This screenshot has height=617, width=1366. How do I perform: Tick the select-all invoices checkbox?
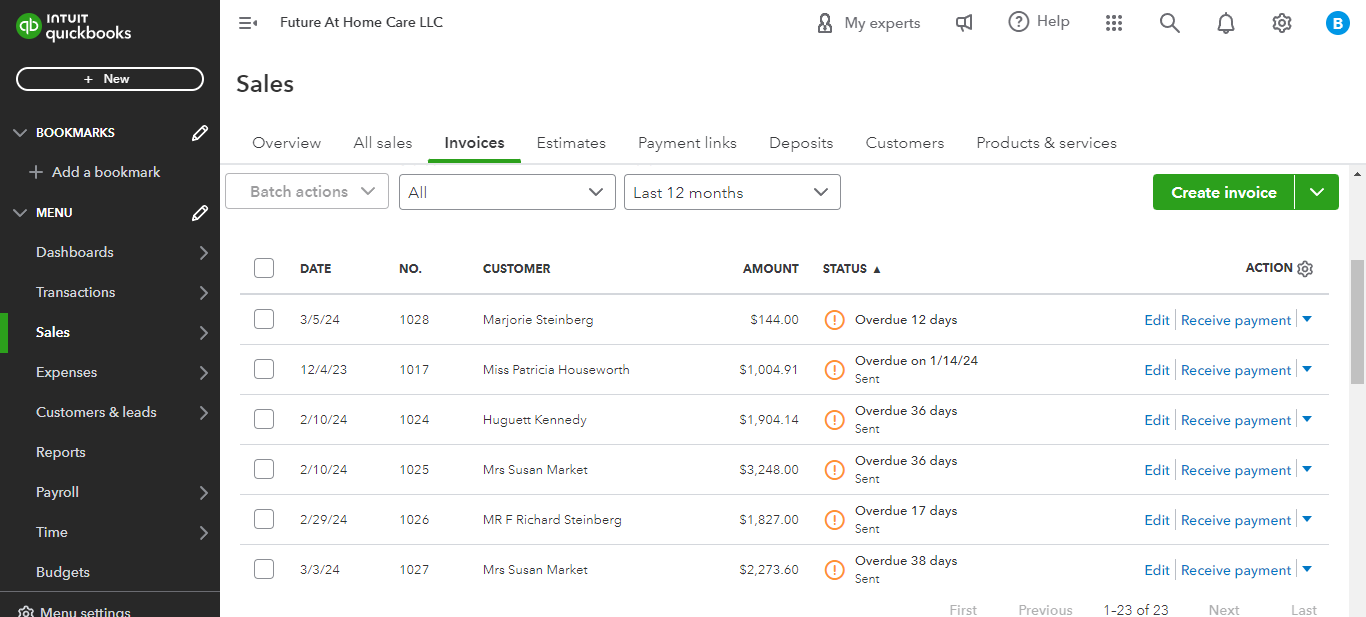coord(264,268)
